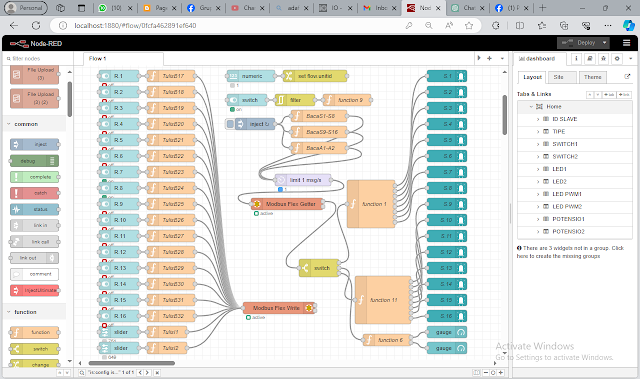Expand the TIPE group
This screenshot has width=640, height=379.
pos(538,132)
